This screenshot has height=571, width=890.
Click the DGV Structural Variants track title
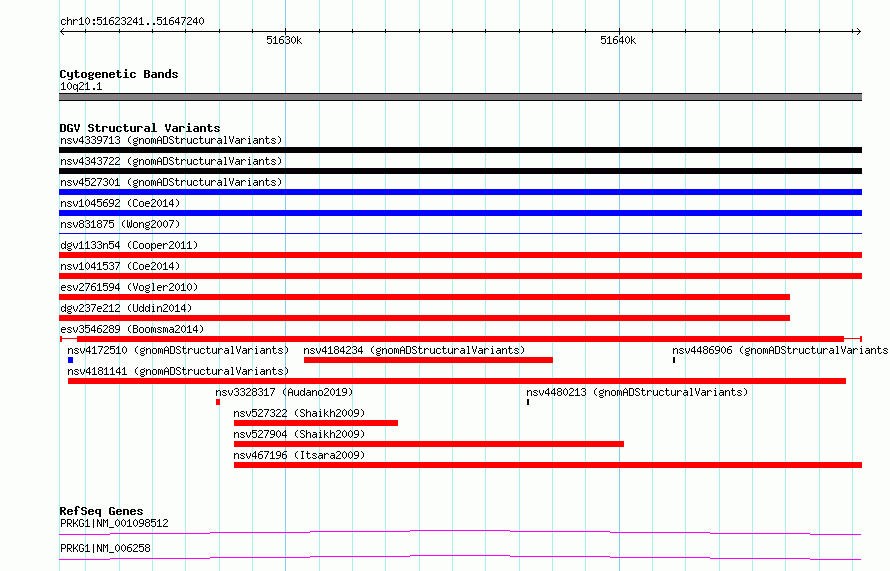click(x=140, y=128)
